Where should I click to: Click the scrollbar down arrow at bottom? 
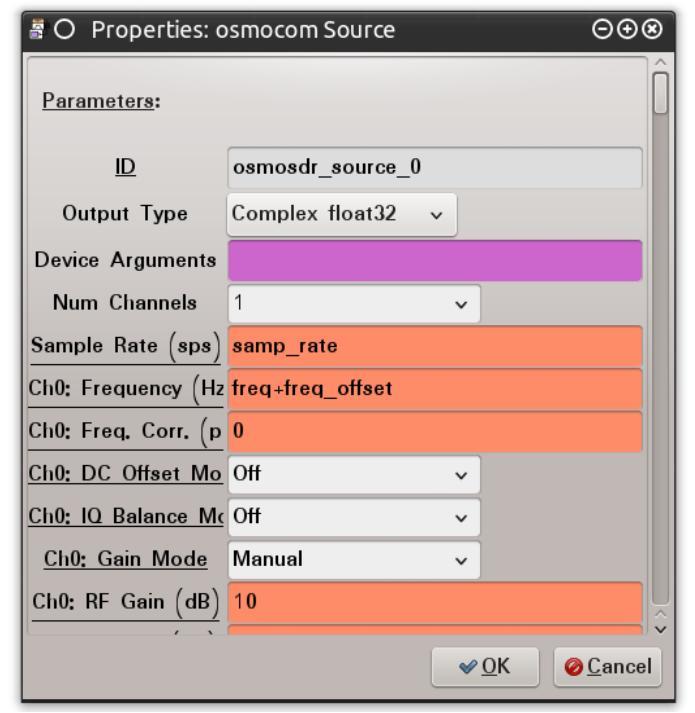tap(660, 630)
